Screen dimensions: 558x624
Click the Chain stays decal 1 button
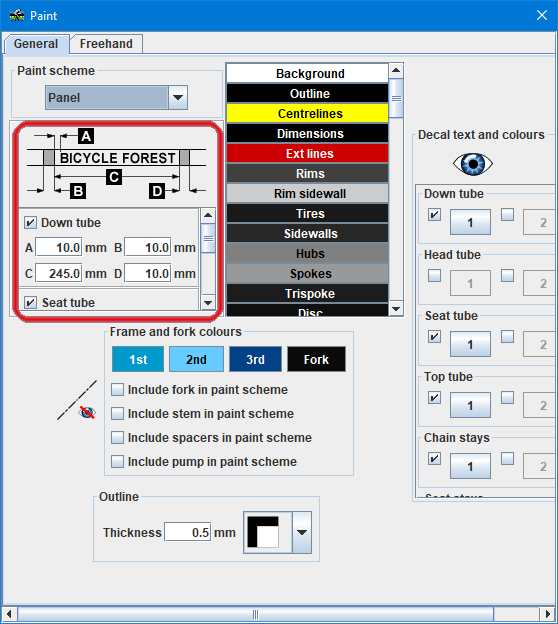point(470,466)
